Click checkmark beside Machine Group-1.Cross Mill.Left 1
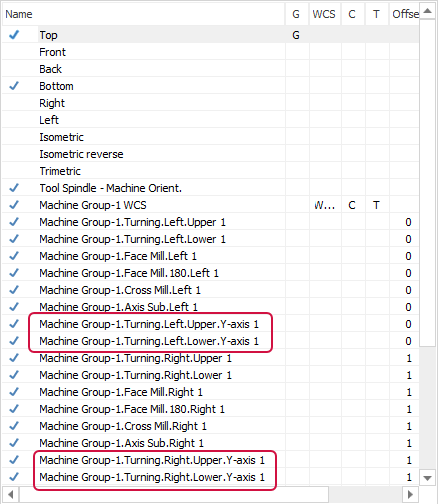Image resolution: width=438 pixels, height=504 pixels. [14, 290]
